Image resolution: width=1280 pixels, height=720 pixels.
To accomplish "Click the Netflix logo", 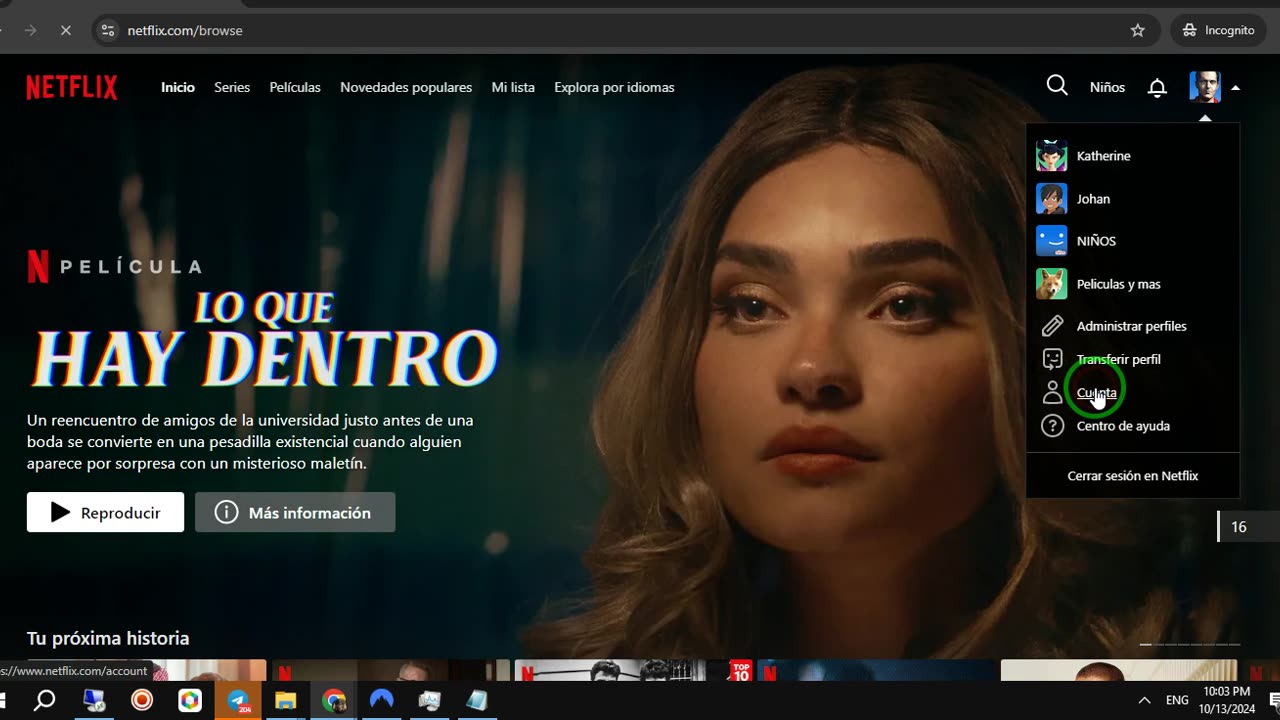I will point(72,88).
